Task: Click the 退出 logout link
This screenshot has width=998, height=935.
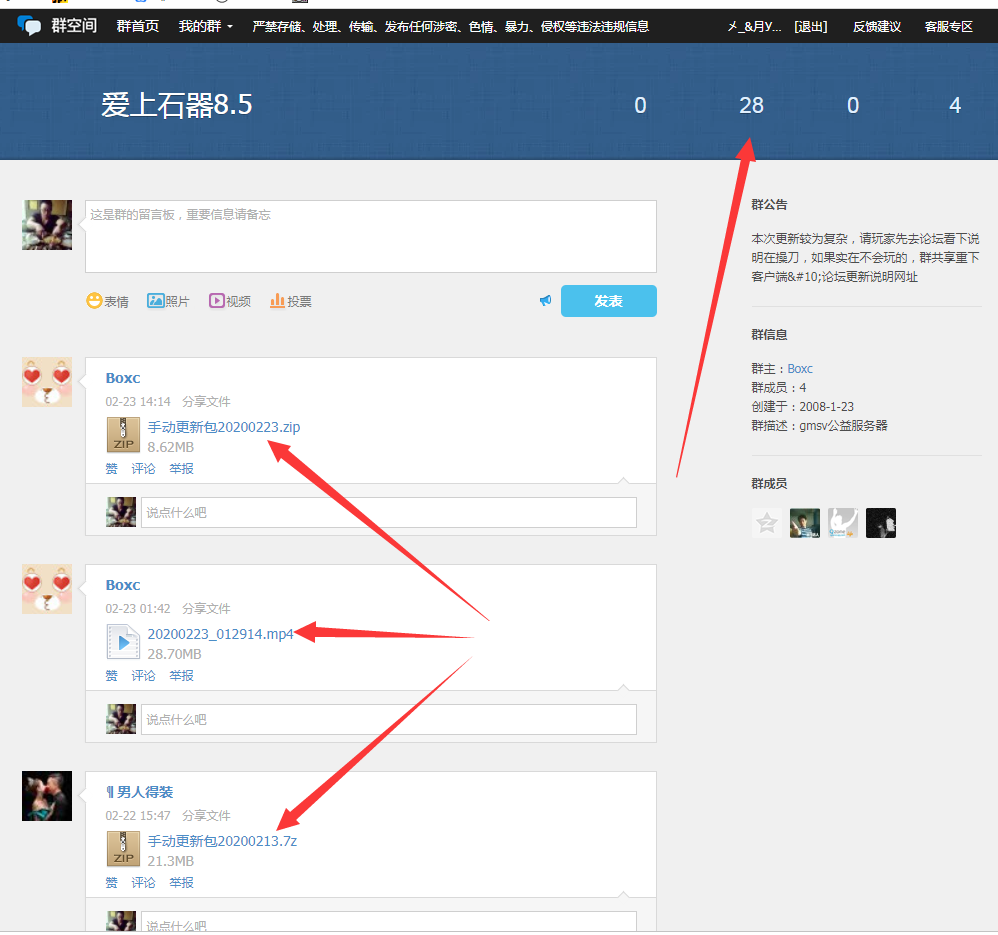Action: pos(810,27)
